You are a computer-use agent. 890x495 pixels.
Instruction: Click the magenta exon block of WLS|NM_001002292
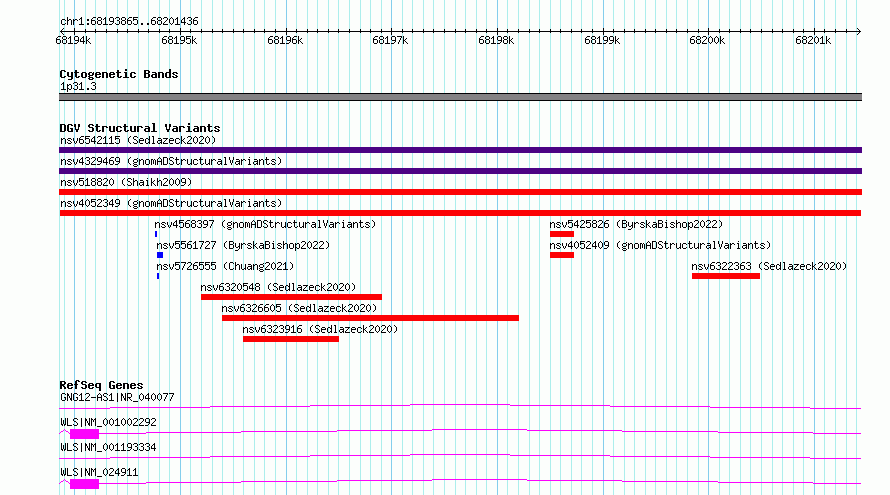[x=85, y=434]
